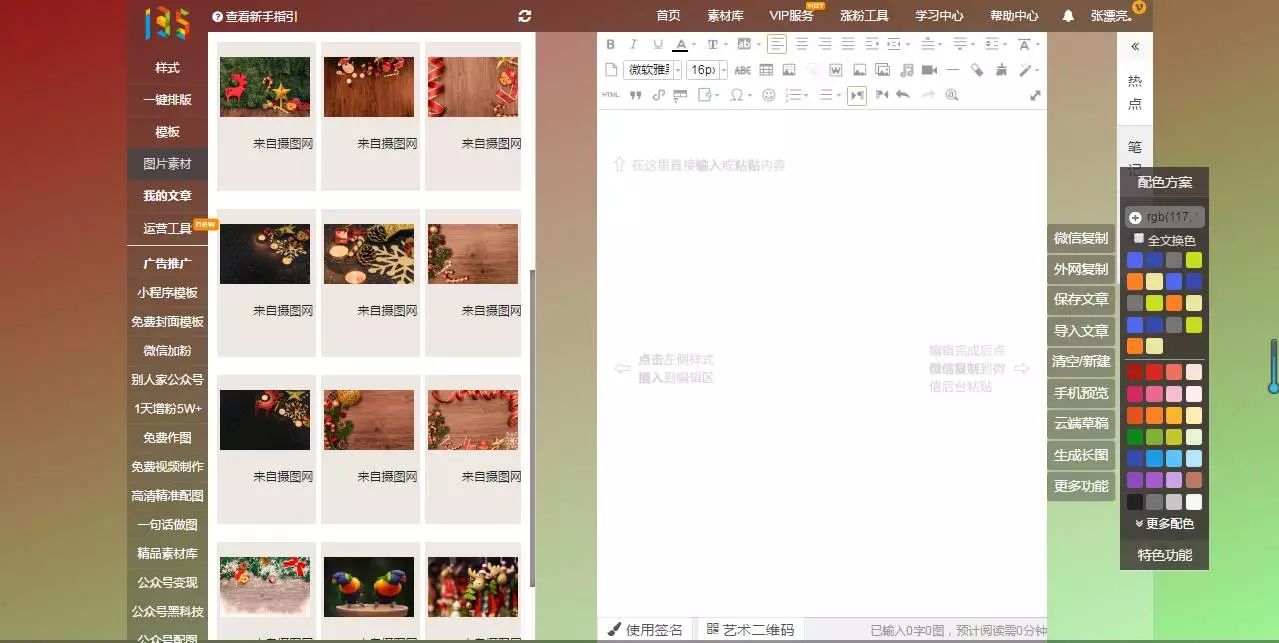
Task: Click the undo arrow icon
Action: tap(903, 95)
